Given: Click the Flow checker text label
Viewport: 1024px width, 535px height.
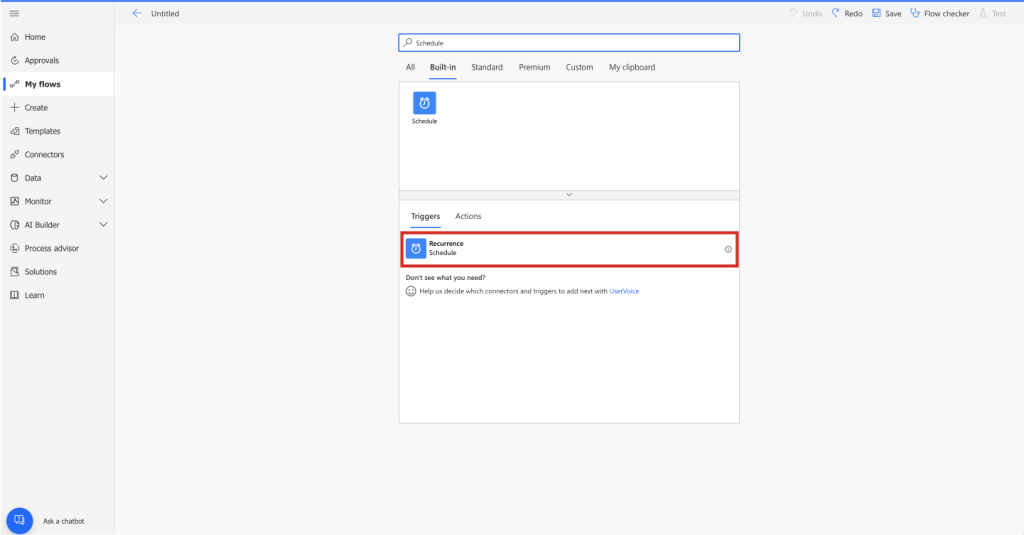Looking at the screenshot, I should [946, 14].
